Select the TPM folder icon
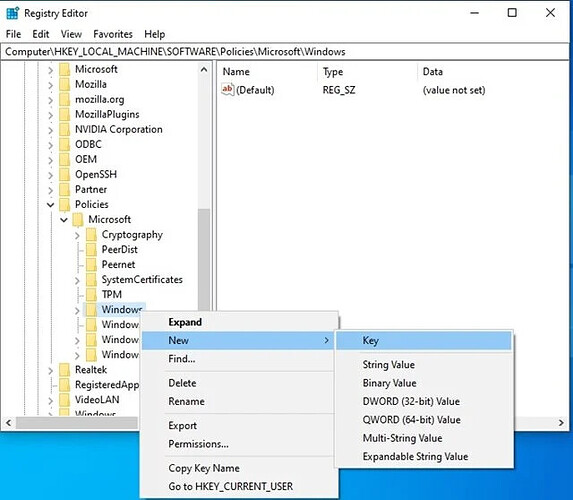573x500 pixels. [91, 295]
